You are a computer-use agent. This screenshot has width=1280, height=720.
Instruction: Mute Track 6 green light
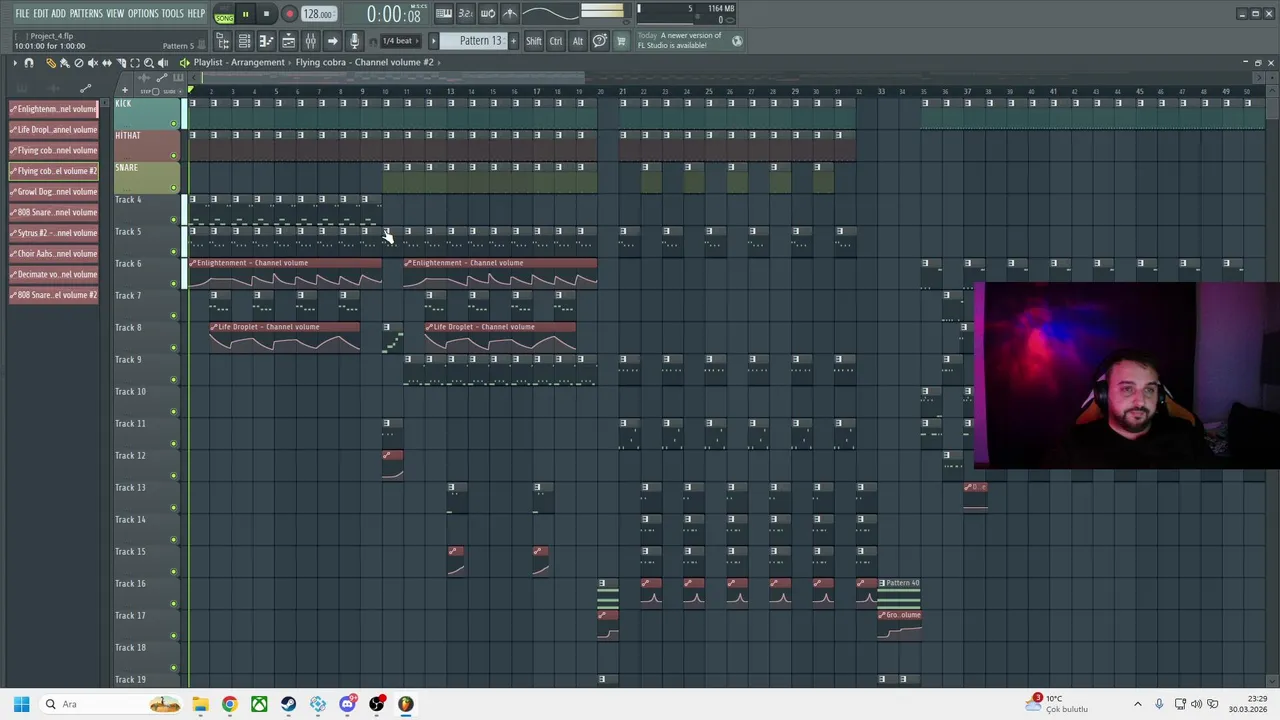click(x=174, y=284)
